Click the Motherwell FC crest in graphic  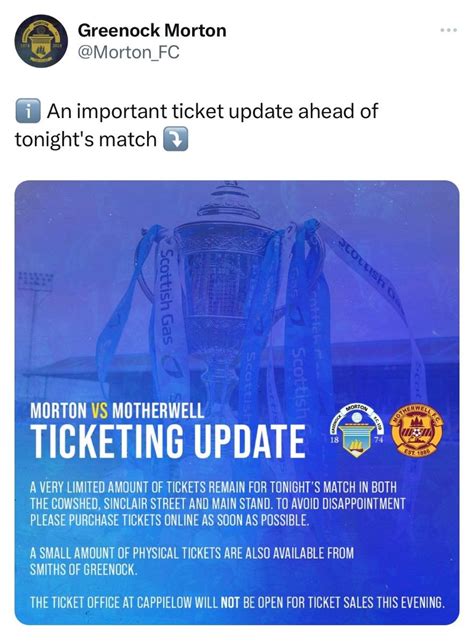(417, 429)
